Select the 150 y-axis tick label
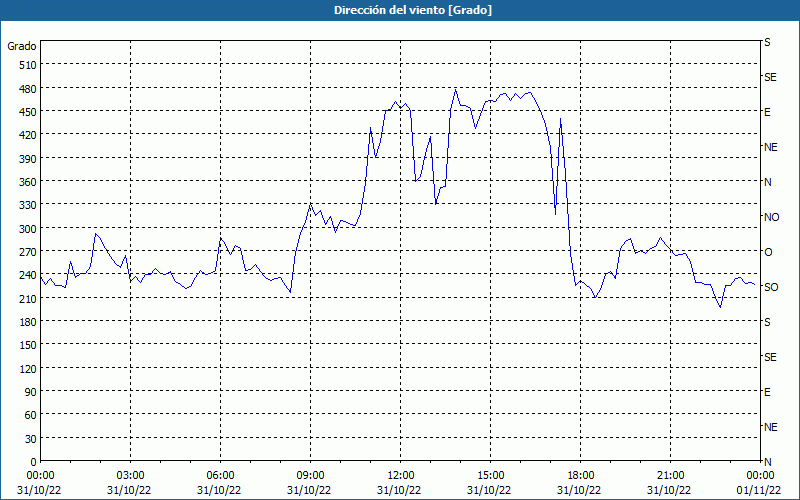 pos(28,345)
